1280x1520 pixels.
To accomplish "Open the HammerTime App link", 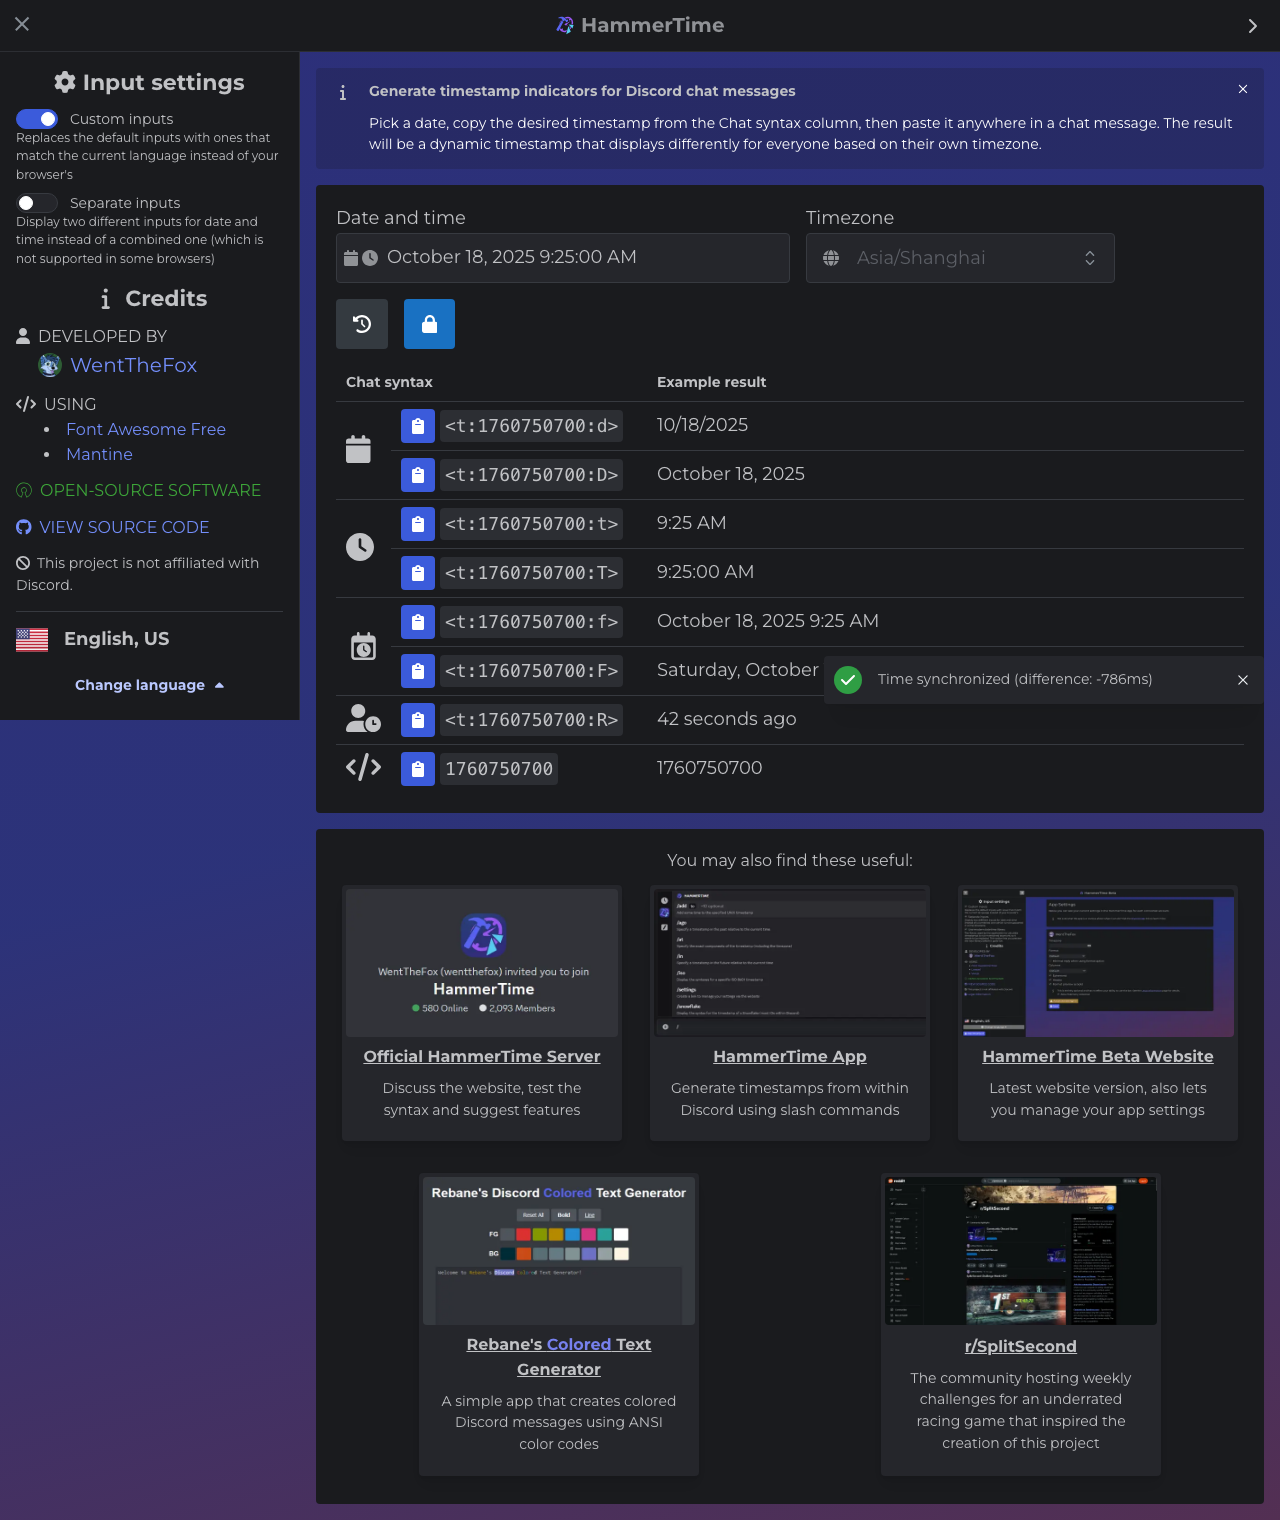I will 789,1056.
